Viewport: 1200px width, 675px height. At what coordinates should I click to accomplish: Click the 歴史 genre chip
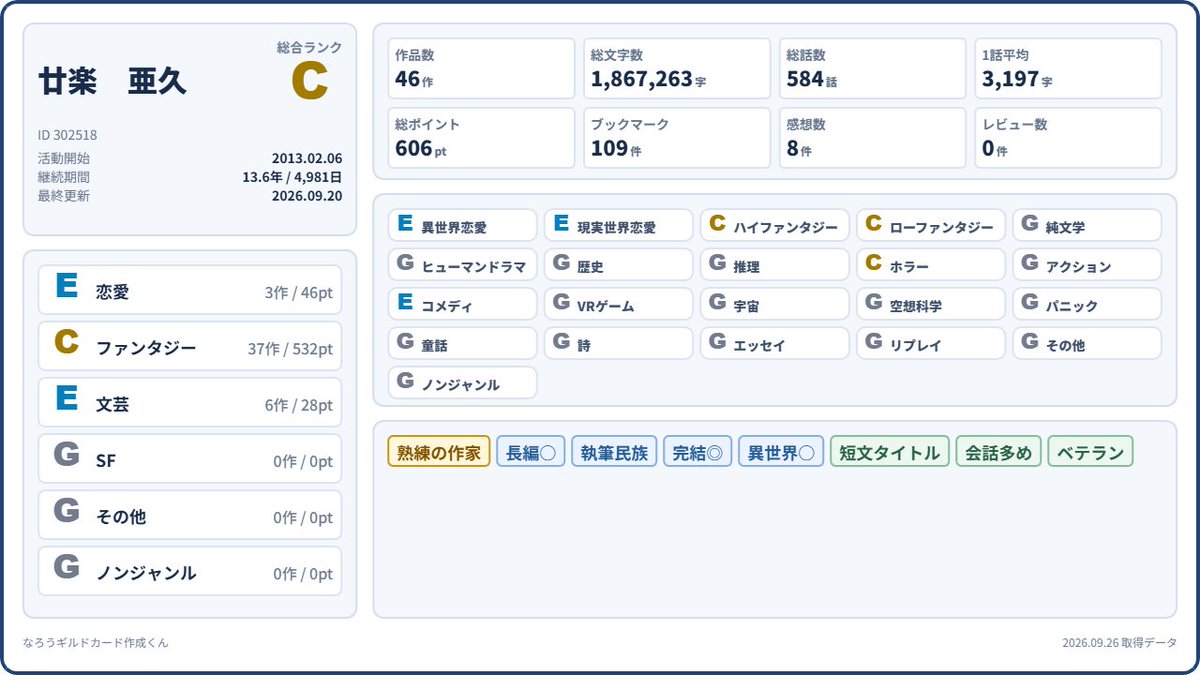coord(618,265)
